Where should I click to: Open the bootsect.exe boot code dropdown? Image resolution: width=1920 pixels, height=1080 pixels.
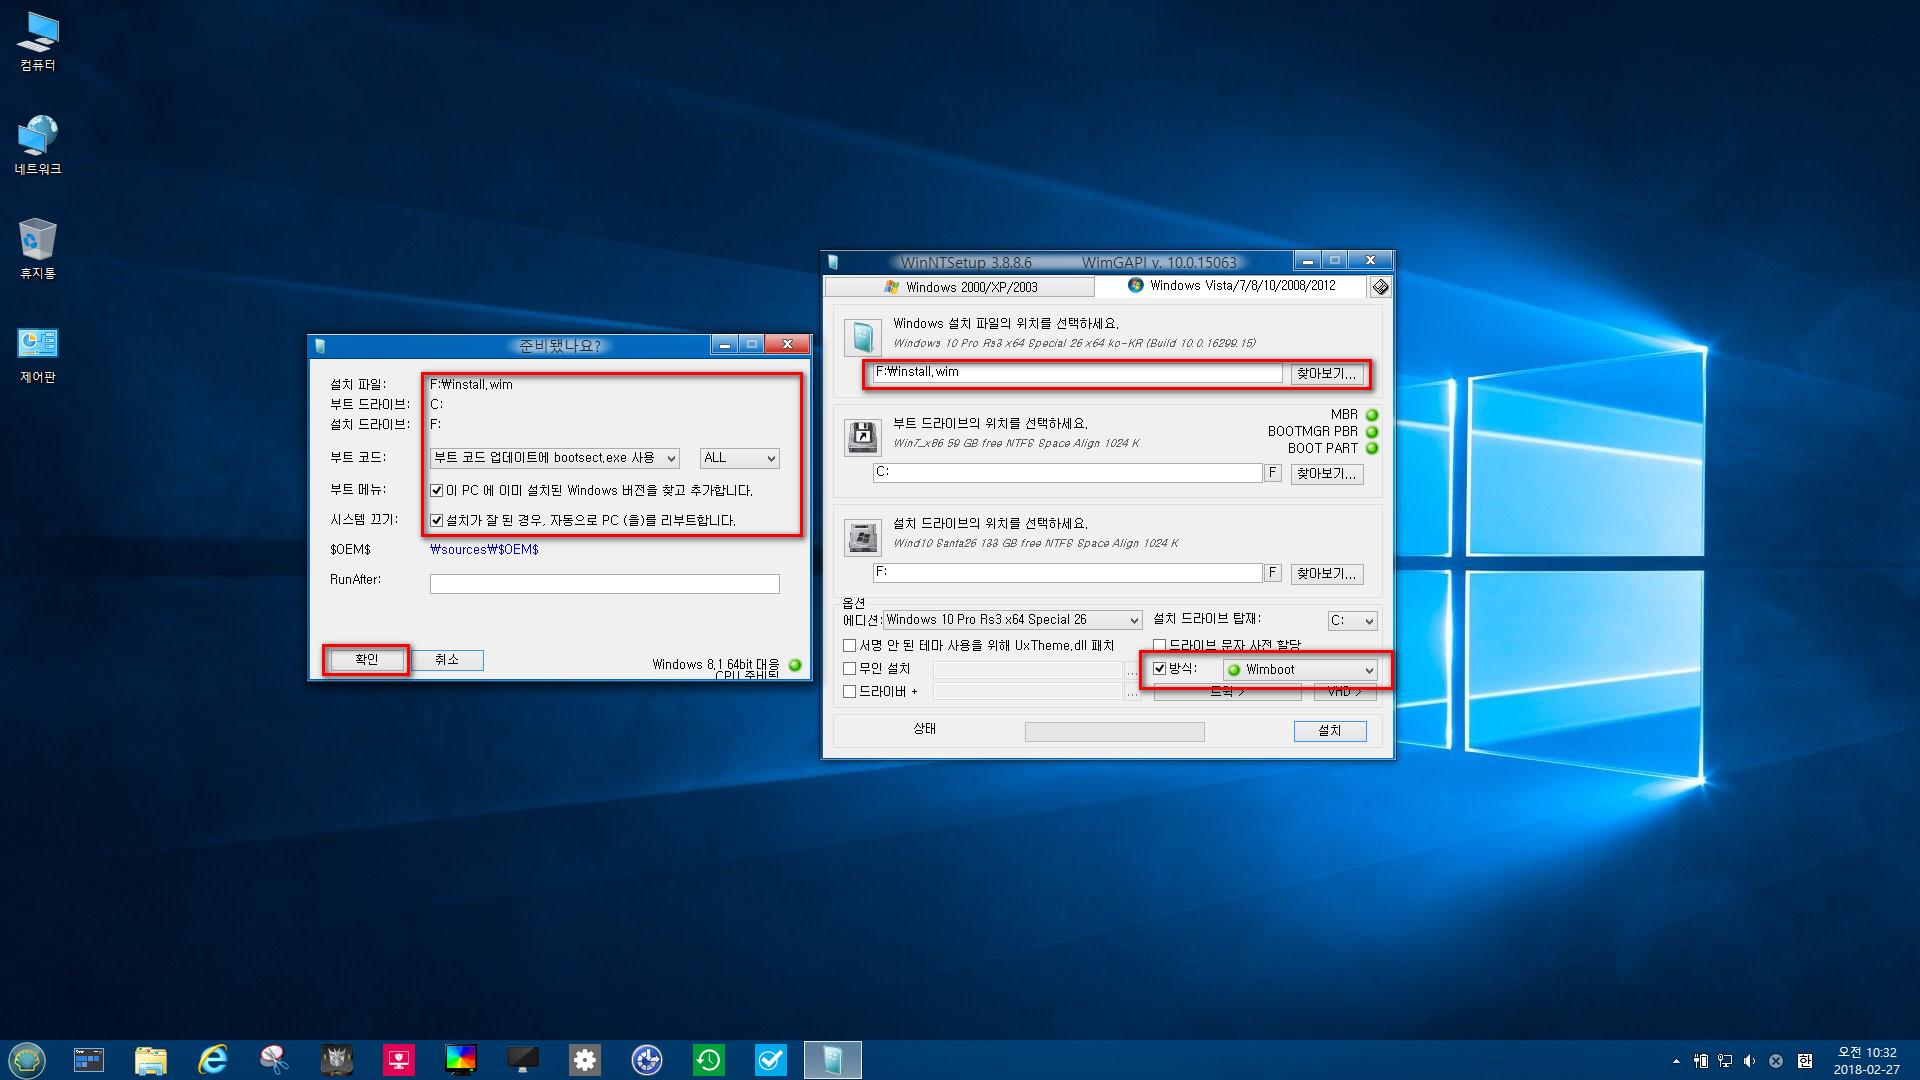click(x=555, y=458)
